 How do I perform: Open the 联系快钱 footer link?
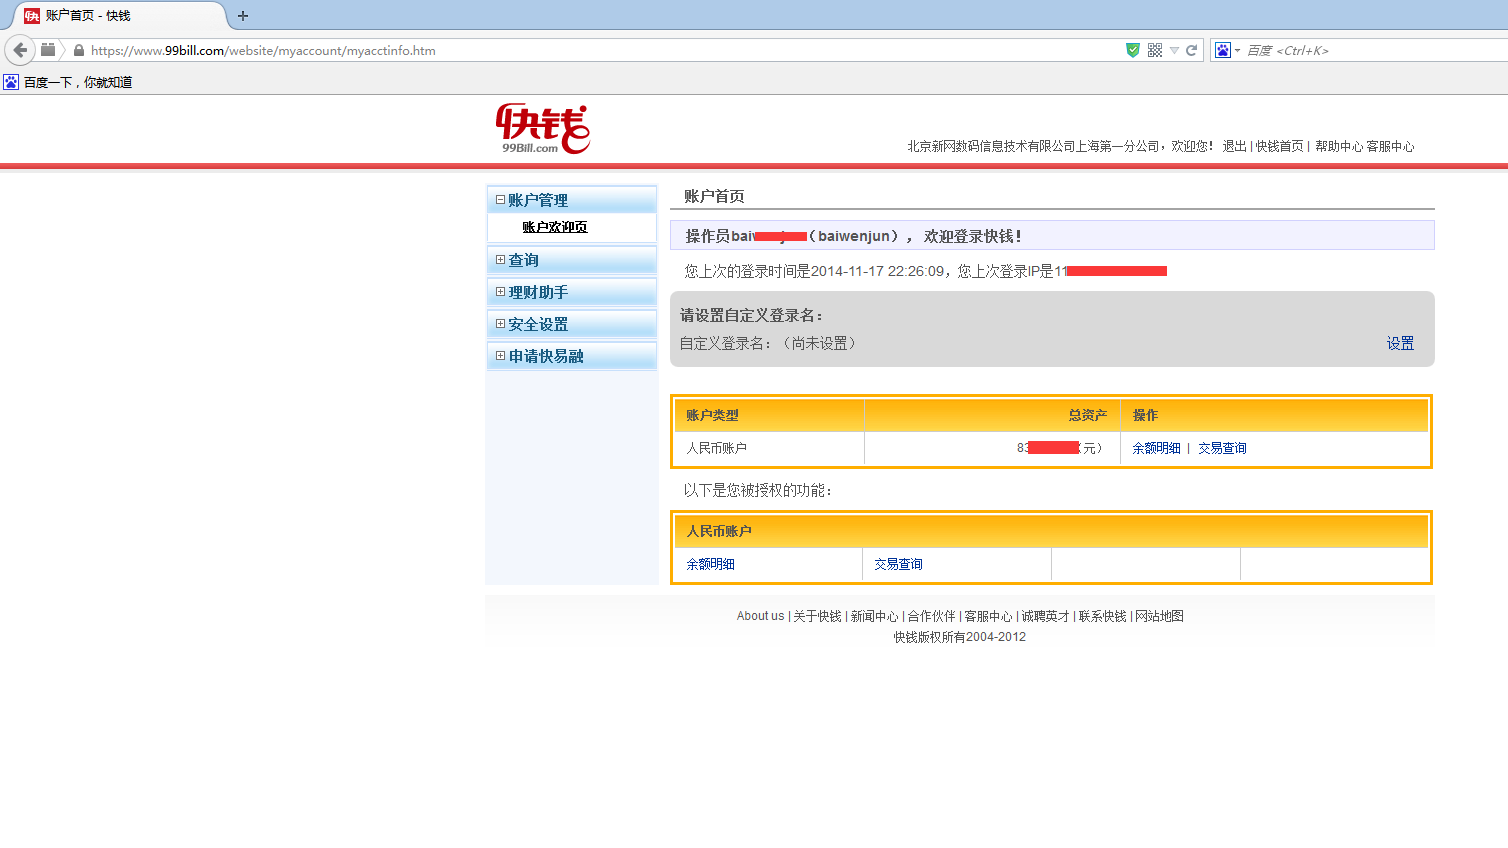(x=1102, y=616)
